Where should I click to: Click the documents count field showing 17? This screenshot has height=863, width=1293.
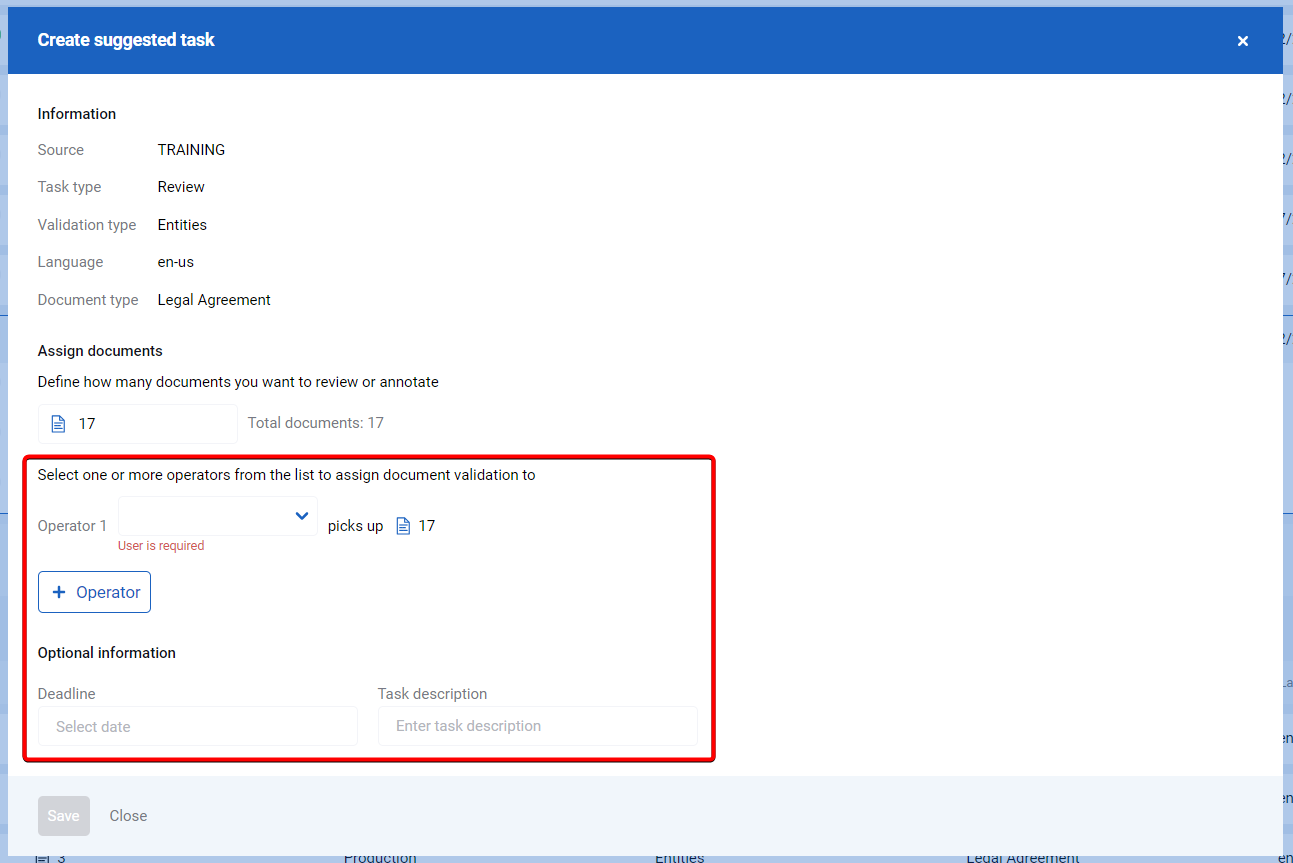click(138, 424)
